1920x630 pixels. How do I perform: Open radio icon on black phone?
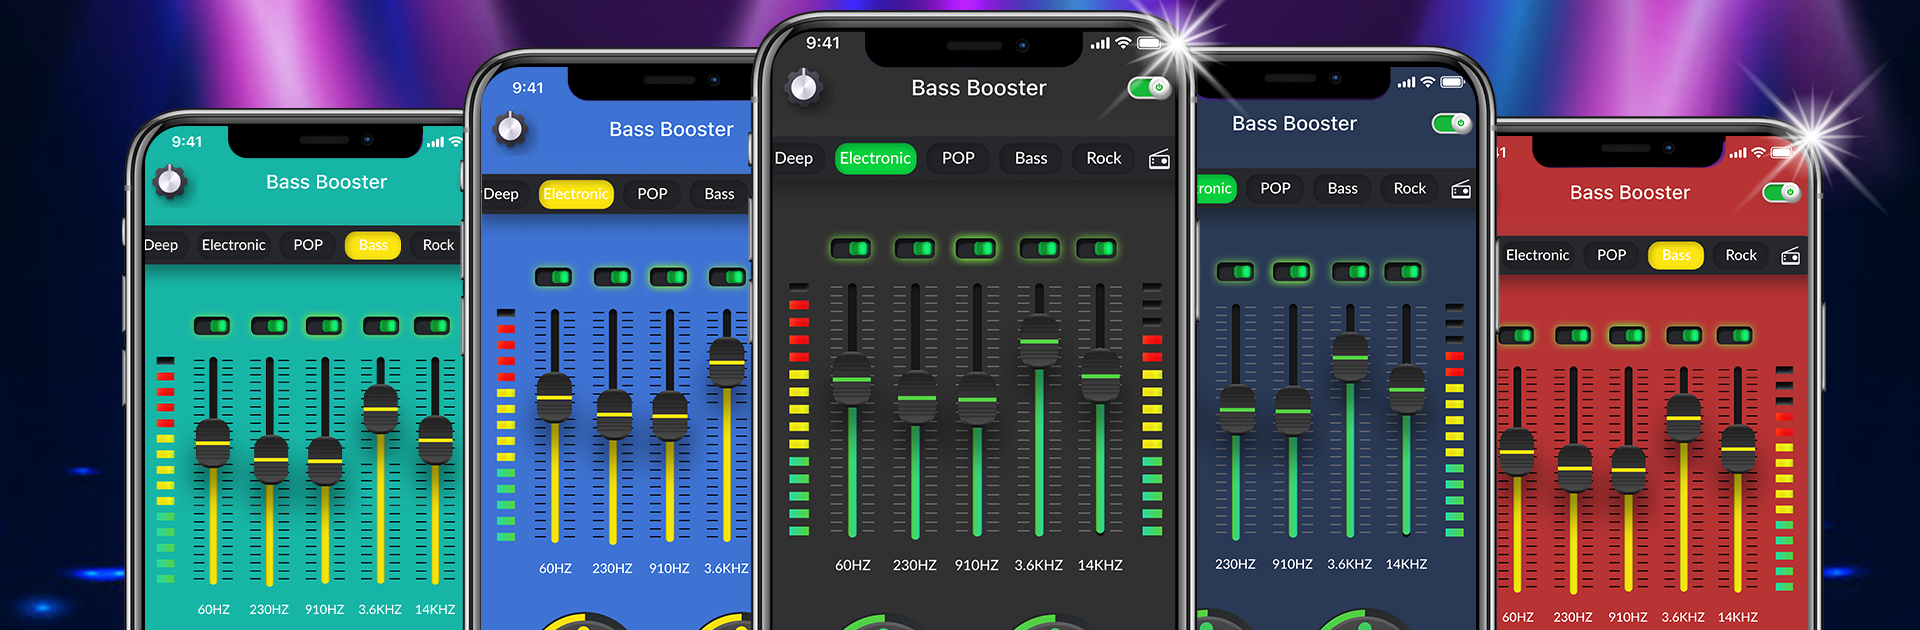click(1159, 159)
